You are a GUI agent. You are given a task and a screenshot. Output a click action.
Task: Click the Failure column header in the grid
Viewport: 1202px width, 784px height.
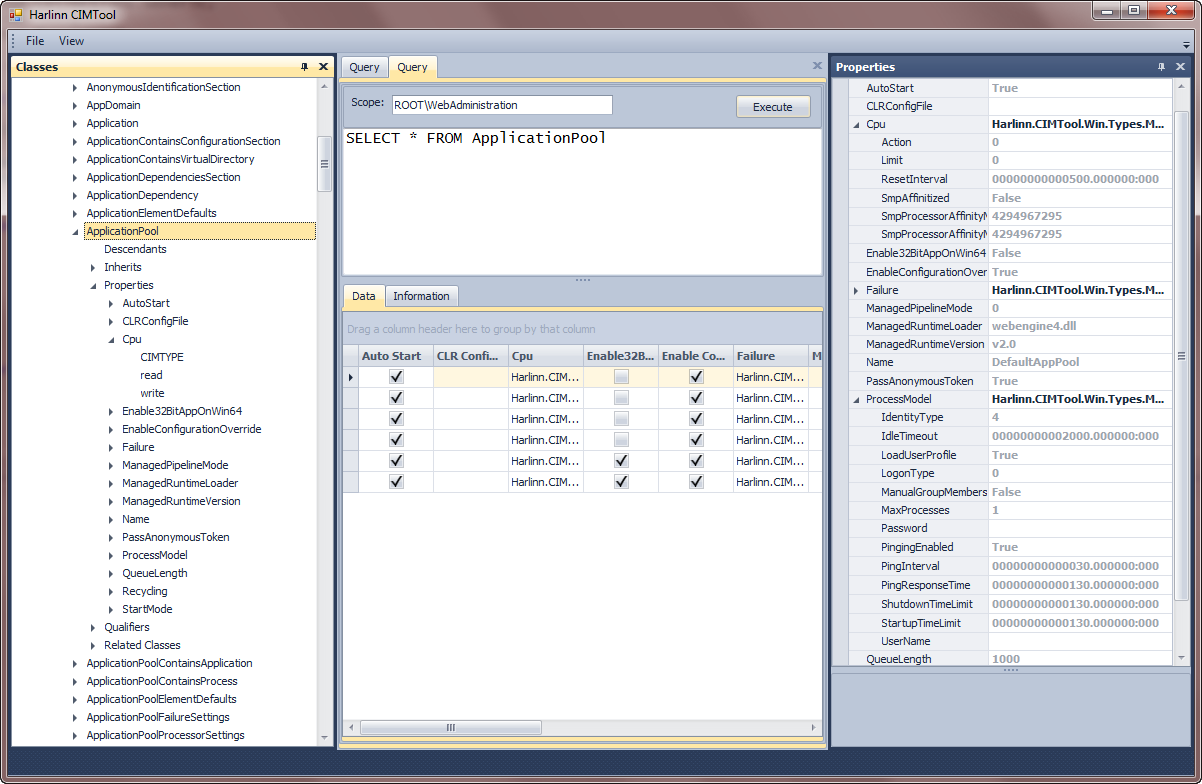771,356
